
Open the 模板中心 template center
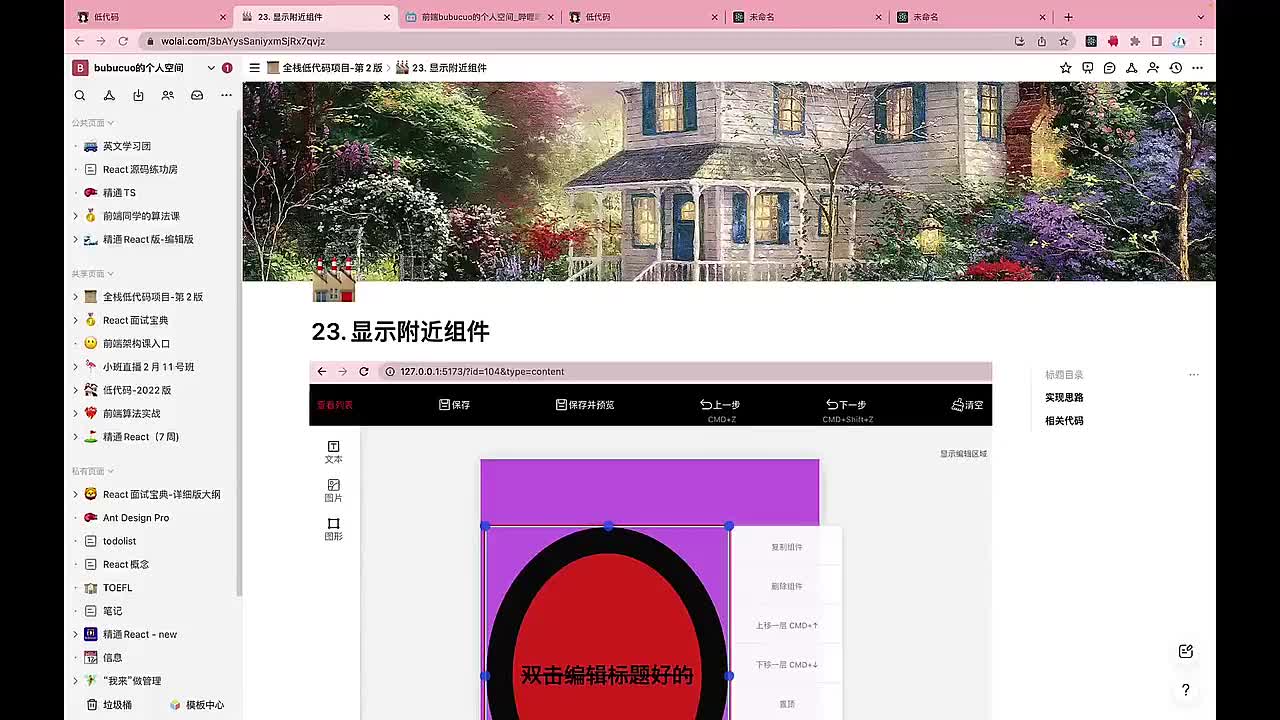[x=196, y=705]
